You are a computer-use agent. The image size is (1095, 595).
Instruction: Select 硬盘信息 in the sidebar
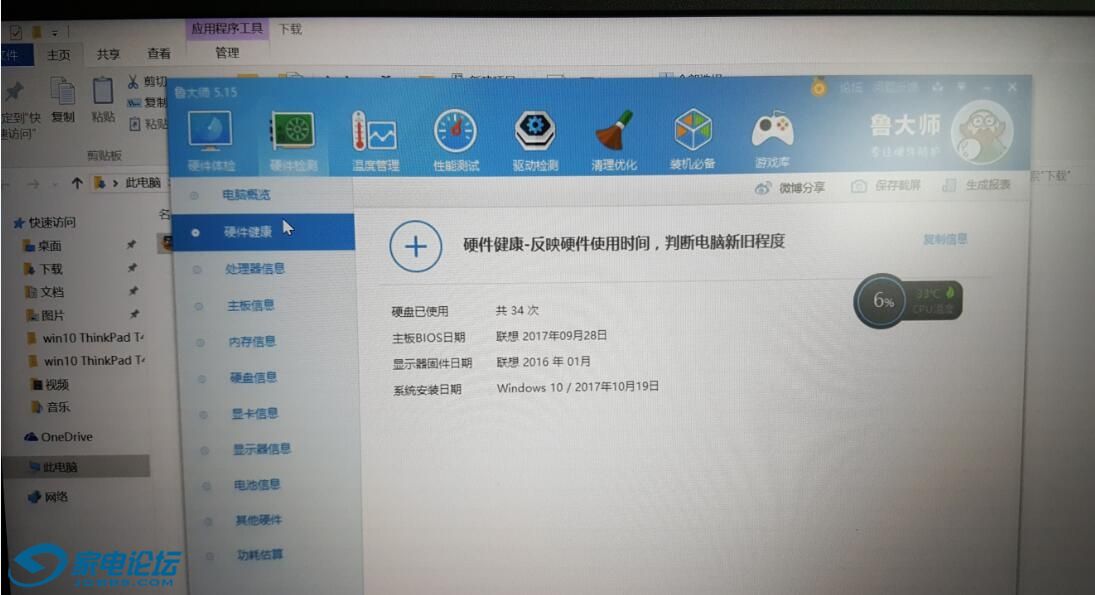[253, 378]
